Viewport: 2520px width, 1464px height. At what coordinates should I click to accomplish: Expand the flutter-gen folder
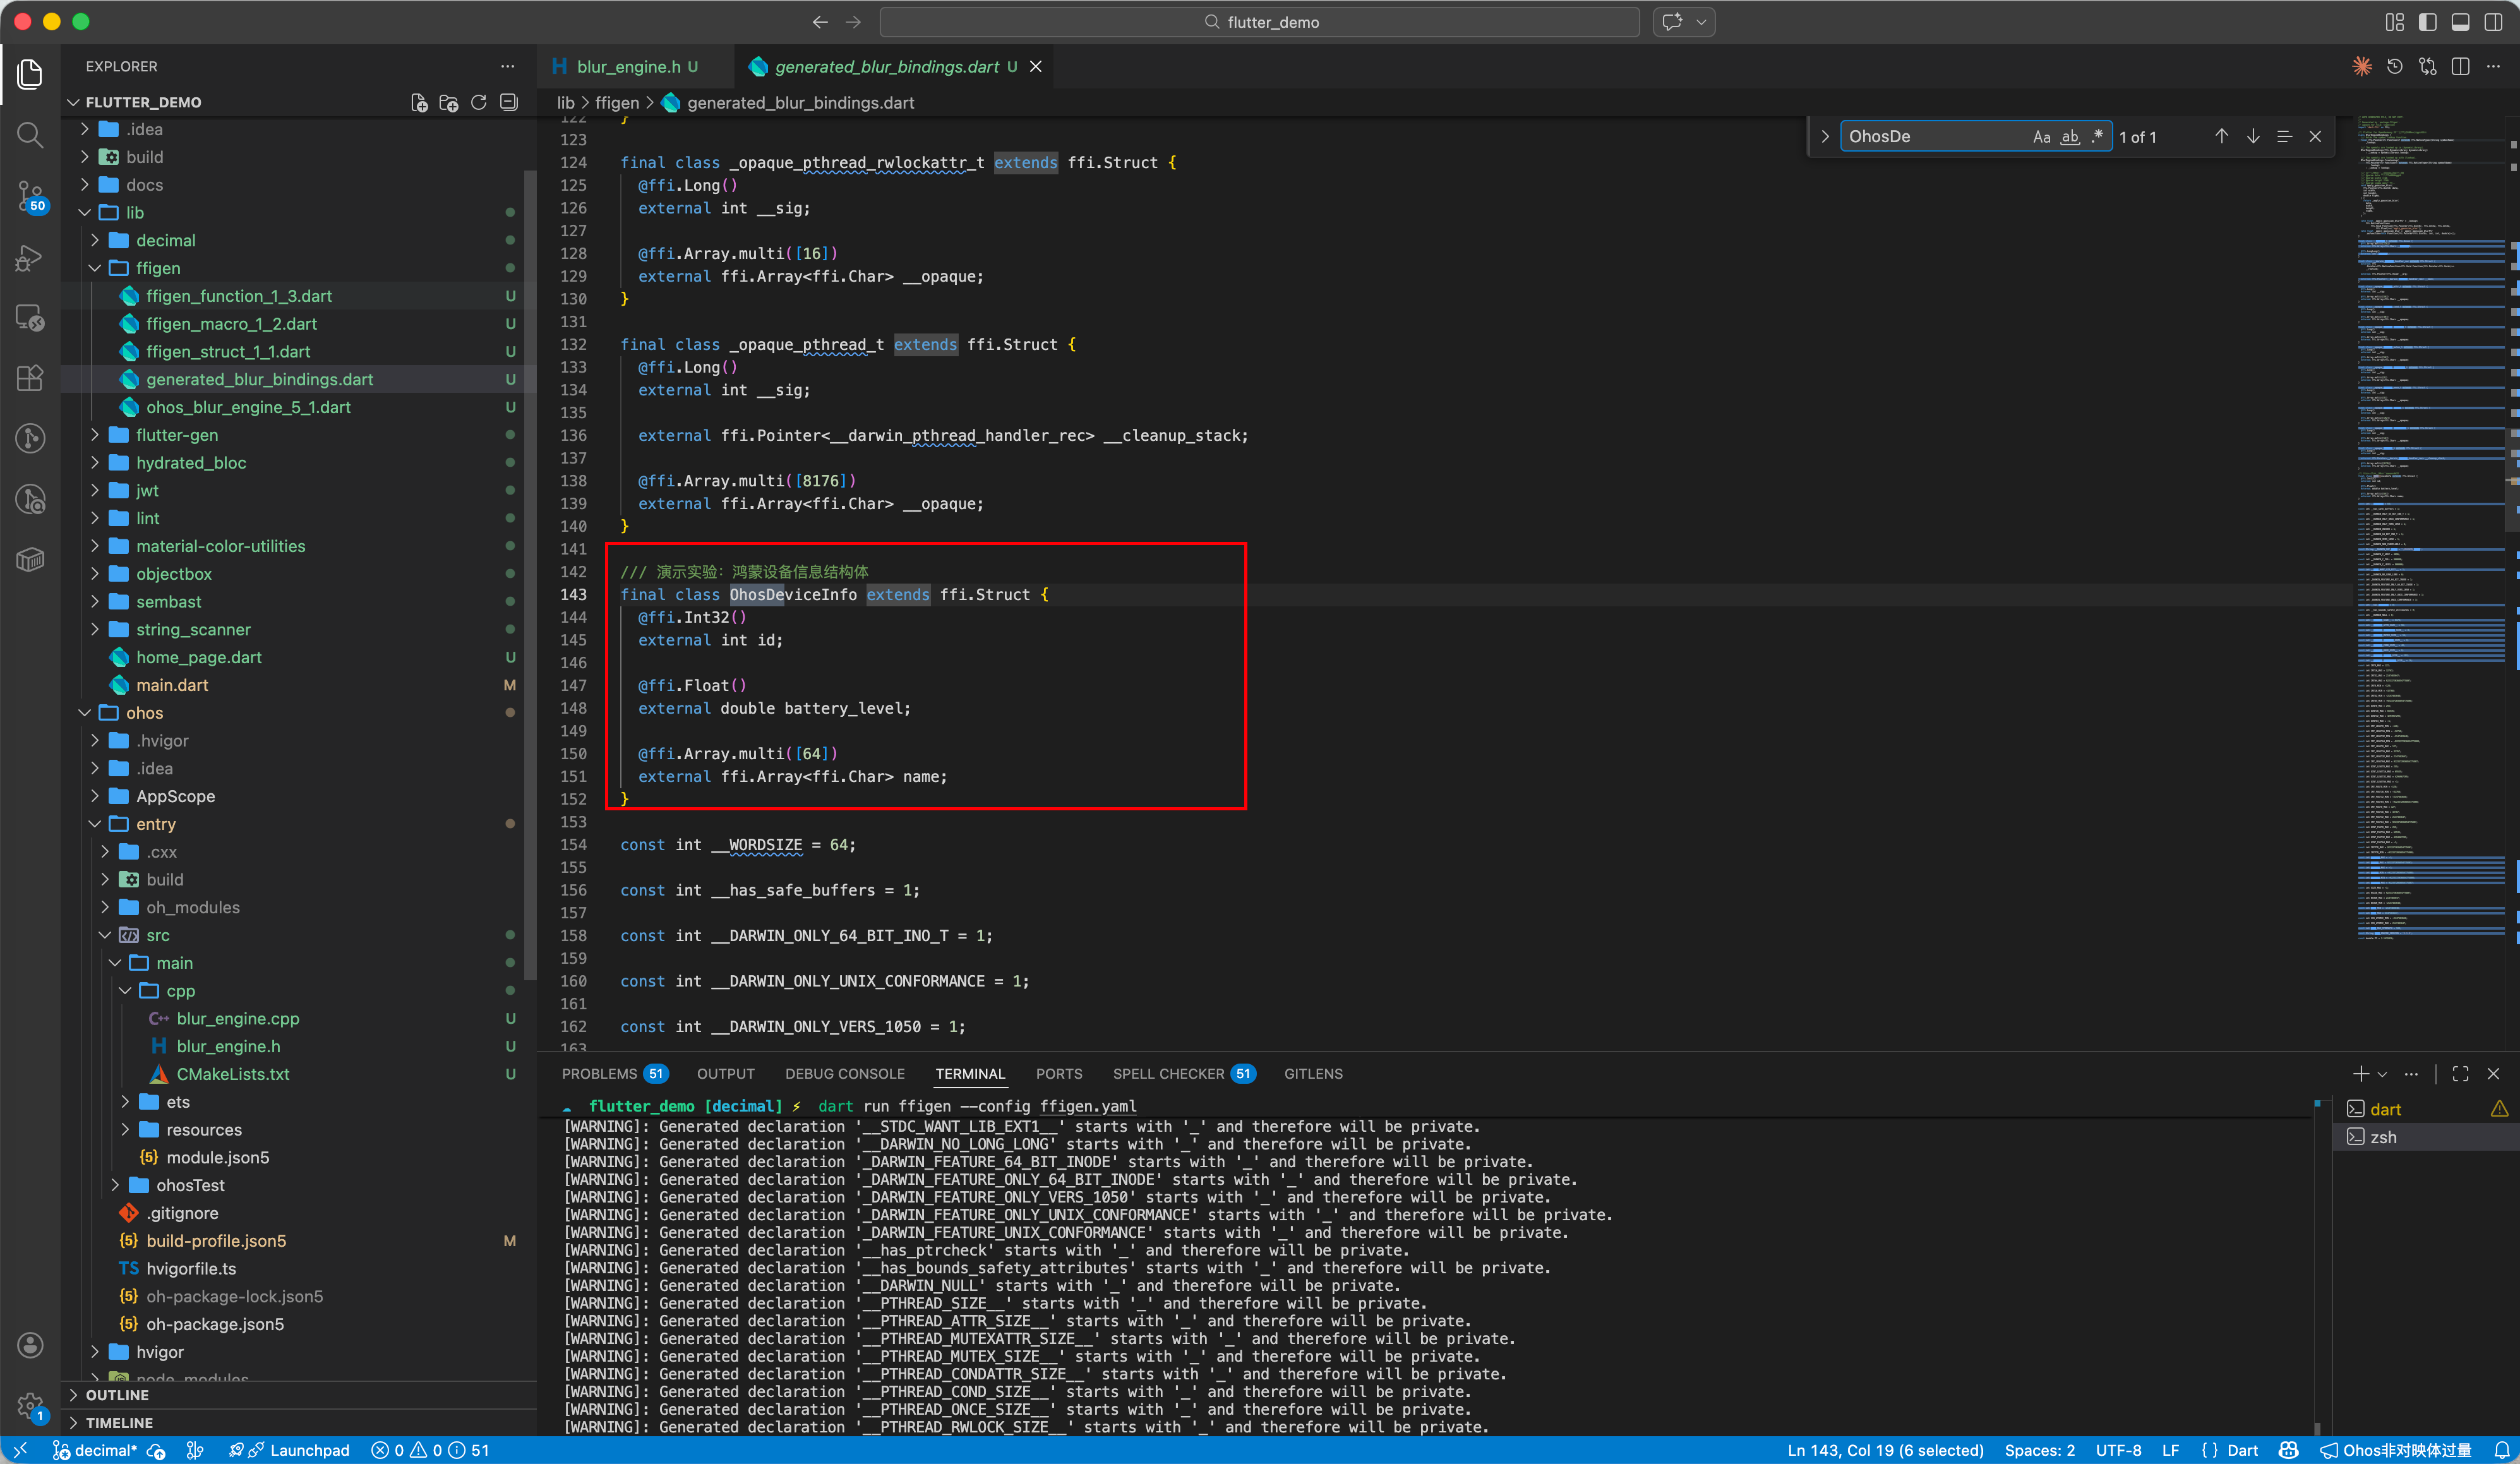(x=176, y=435)
